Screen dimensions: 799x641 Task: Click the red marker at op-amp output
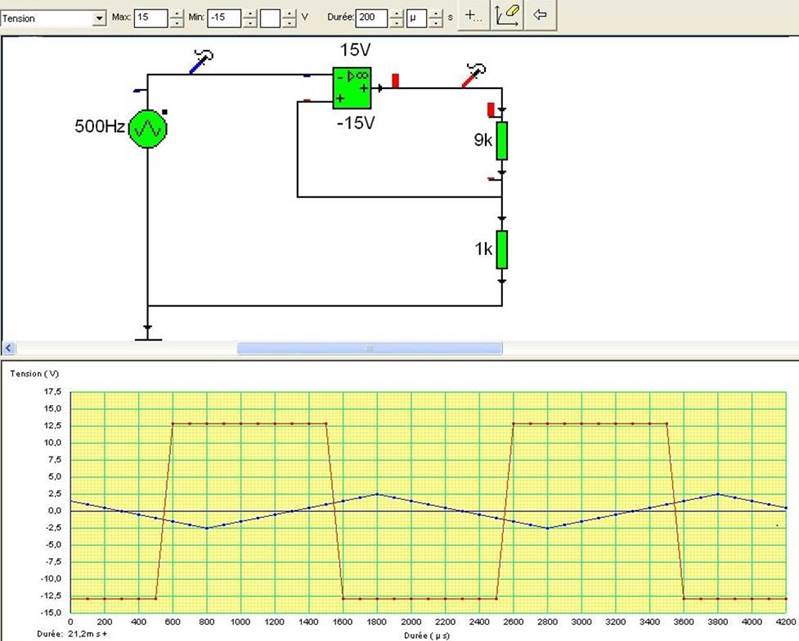tap(395, 81)
